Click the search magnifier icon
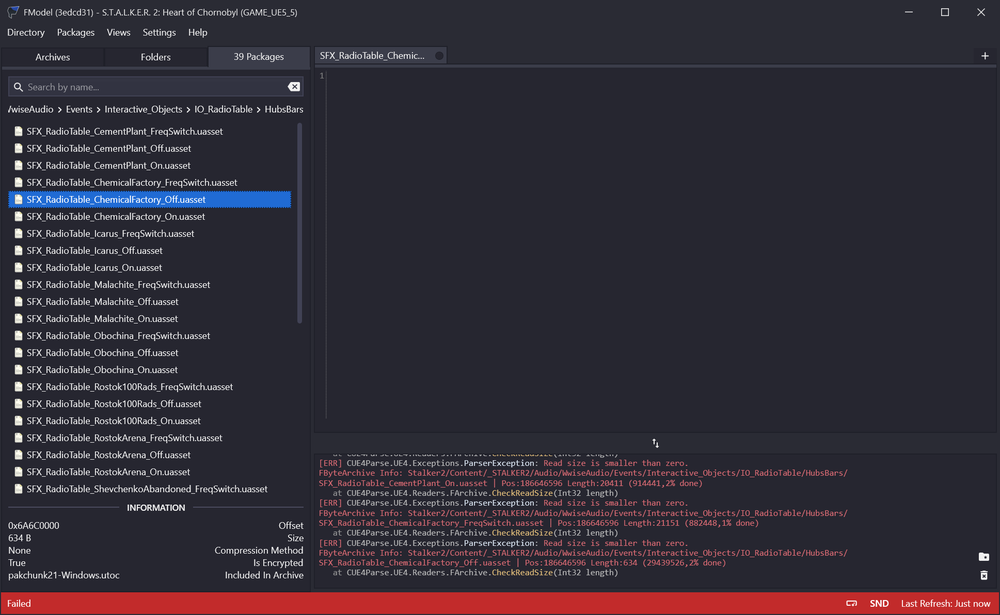Image resolution: width=1000 pixels, height=615 pixels. (x=19, y=87)
